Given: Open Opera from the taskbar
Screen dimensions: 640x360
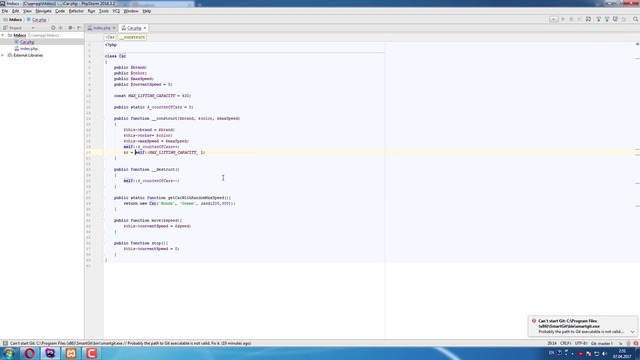Looking at the screenshot, I should coord(29,353).
